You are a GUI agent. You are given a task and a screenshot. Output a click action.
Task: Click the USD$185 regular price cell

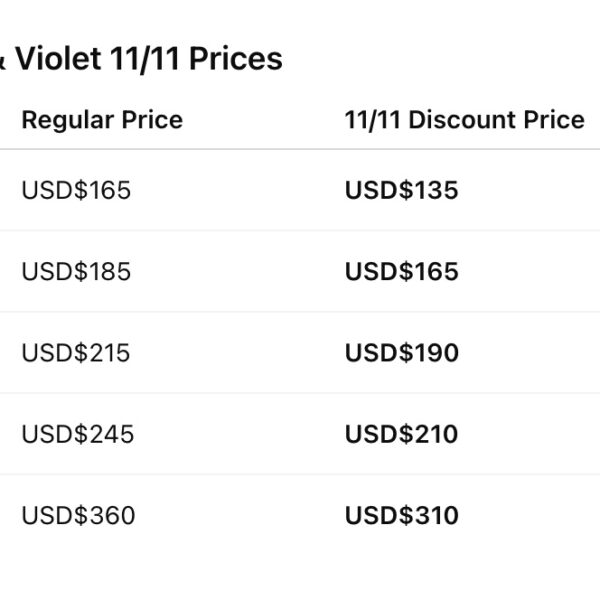pyautogui.click(x=76, y=271)
